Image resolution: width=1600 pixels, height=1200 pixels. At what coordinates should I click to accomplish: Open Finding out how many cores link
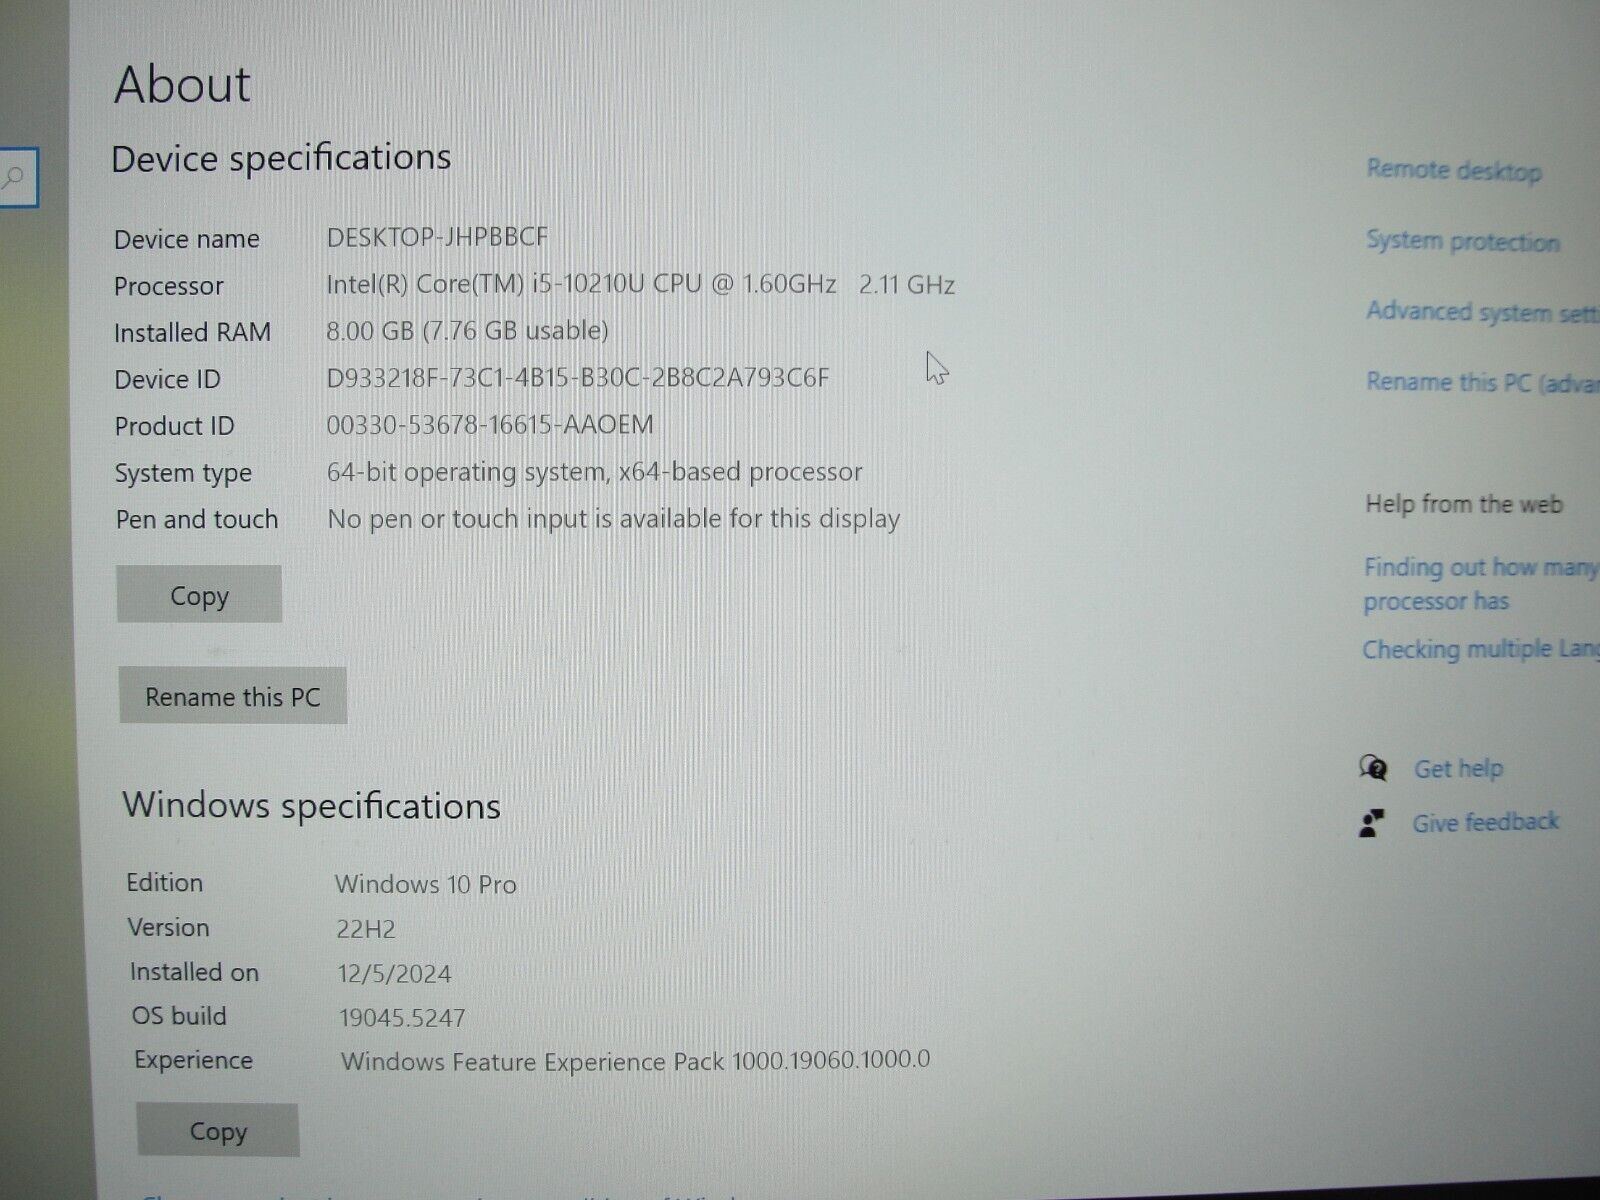click(x=1482, y=584)
